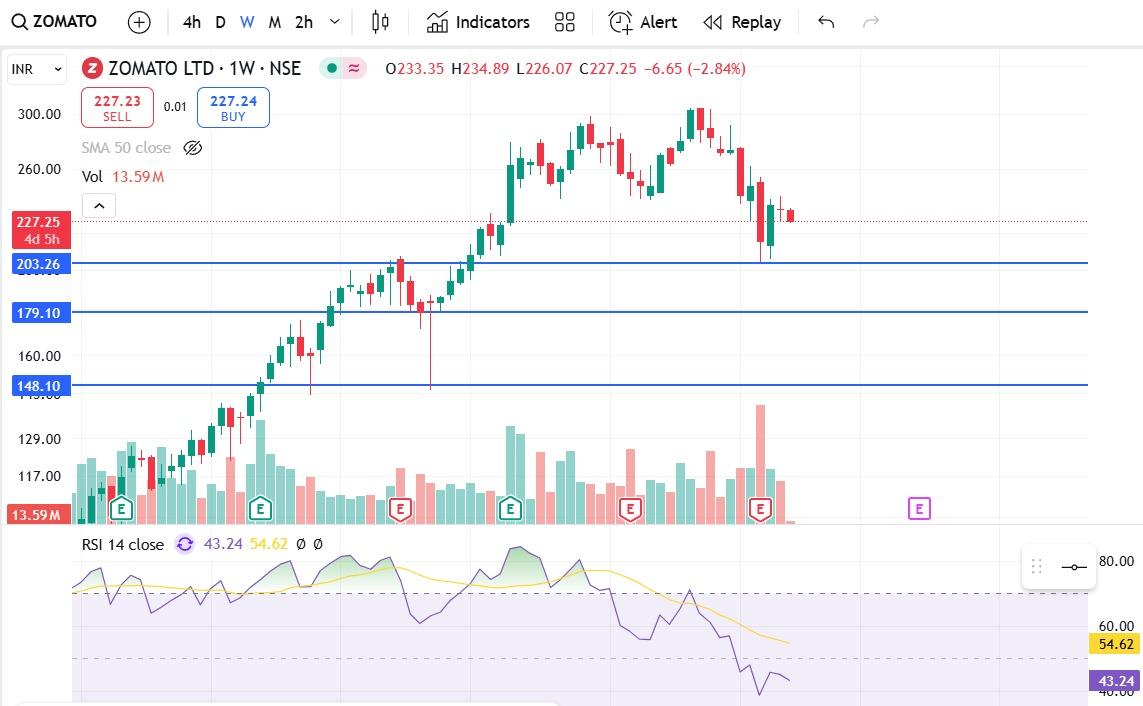Open the Indicators dialog

click(478, 23)
